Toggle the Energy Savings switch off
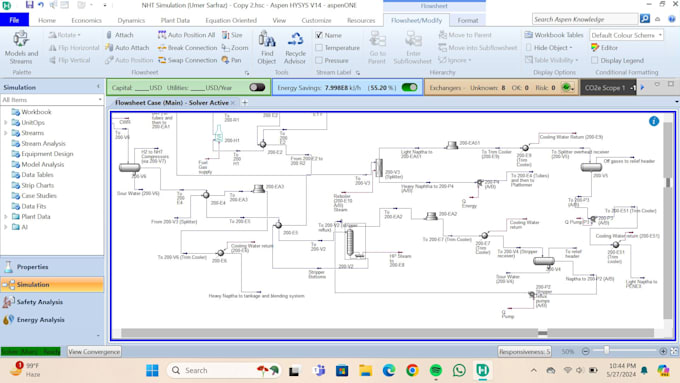 click(x=409, y=87)
